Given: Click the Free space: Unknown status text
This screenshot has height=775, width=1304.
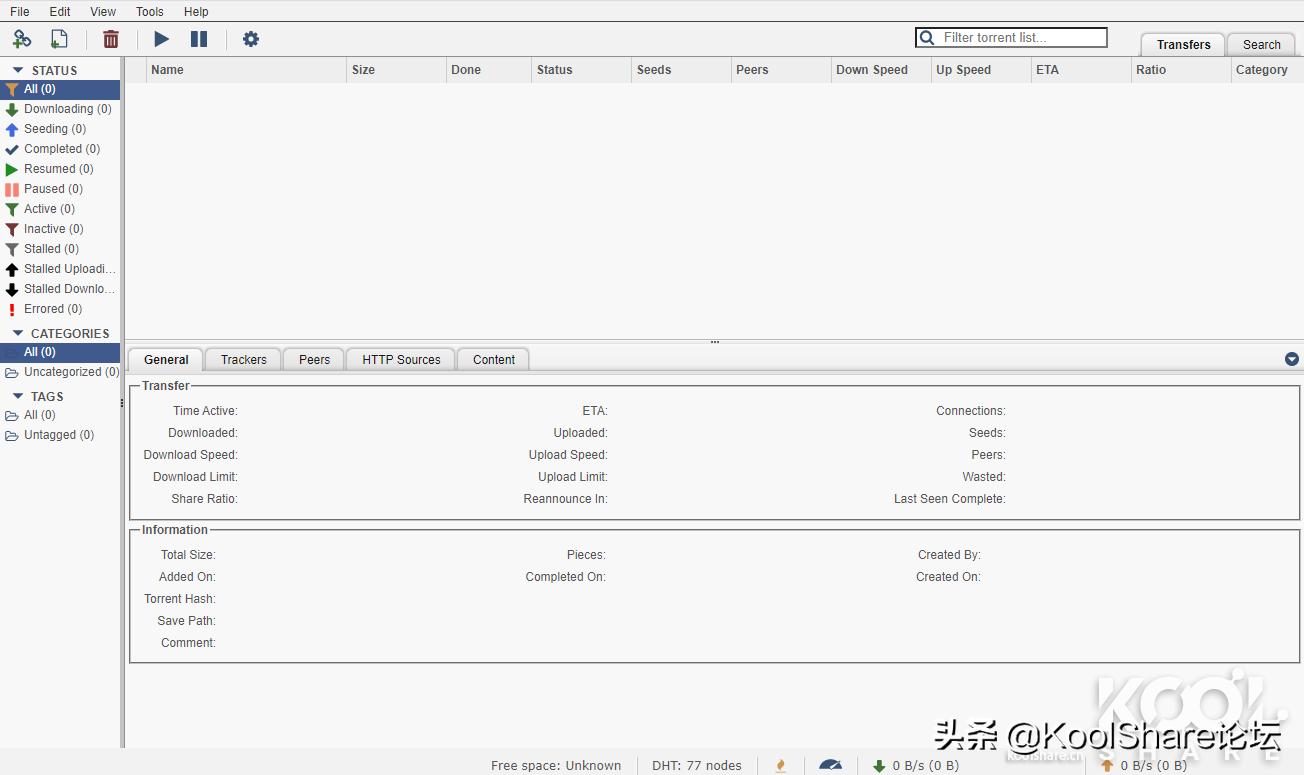Looking at the screenshot, I should click(x=556, y=766).
